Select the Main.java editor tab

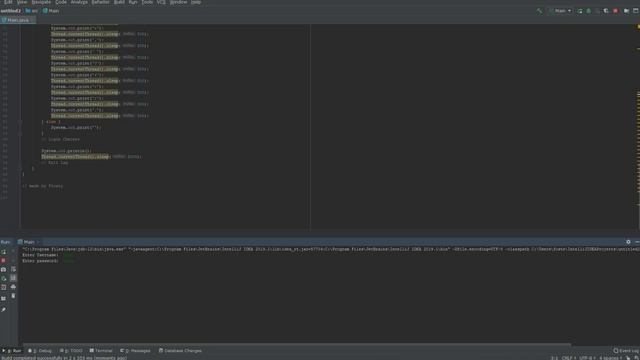[x=18, y=20]
